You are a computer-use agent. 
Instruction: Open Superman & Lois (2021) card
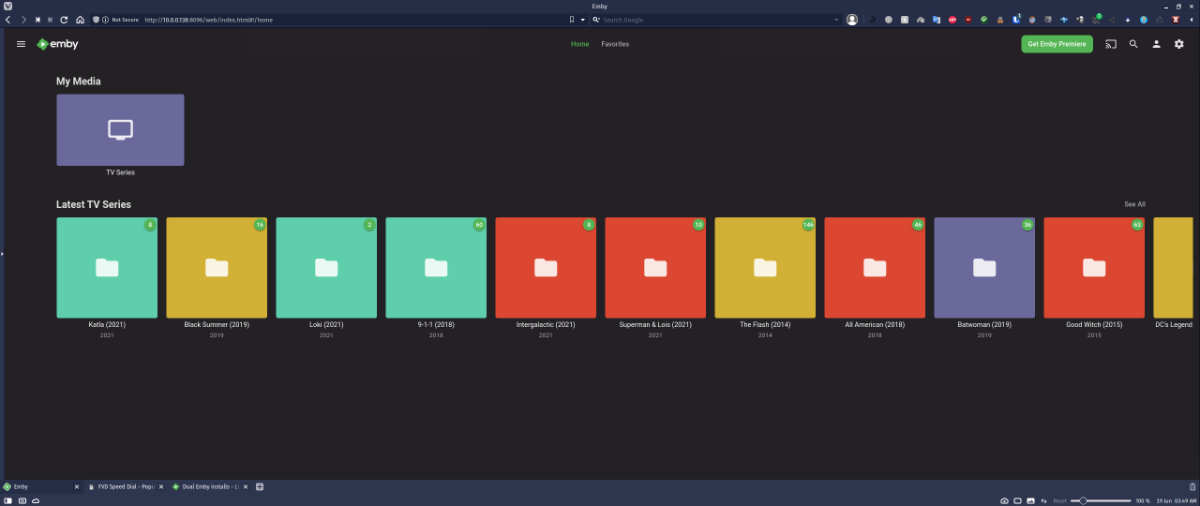[x=655, y=268]
